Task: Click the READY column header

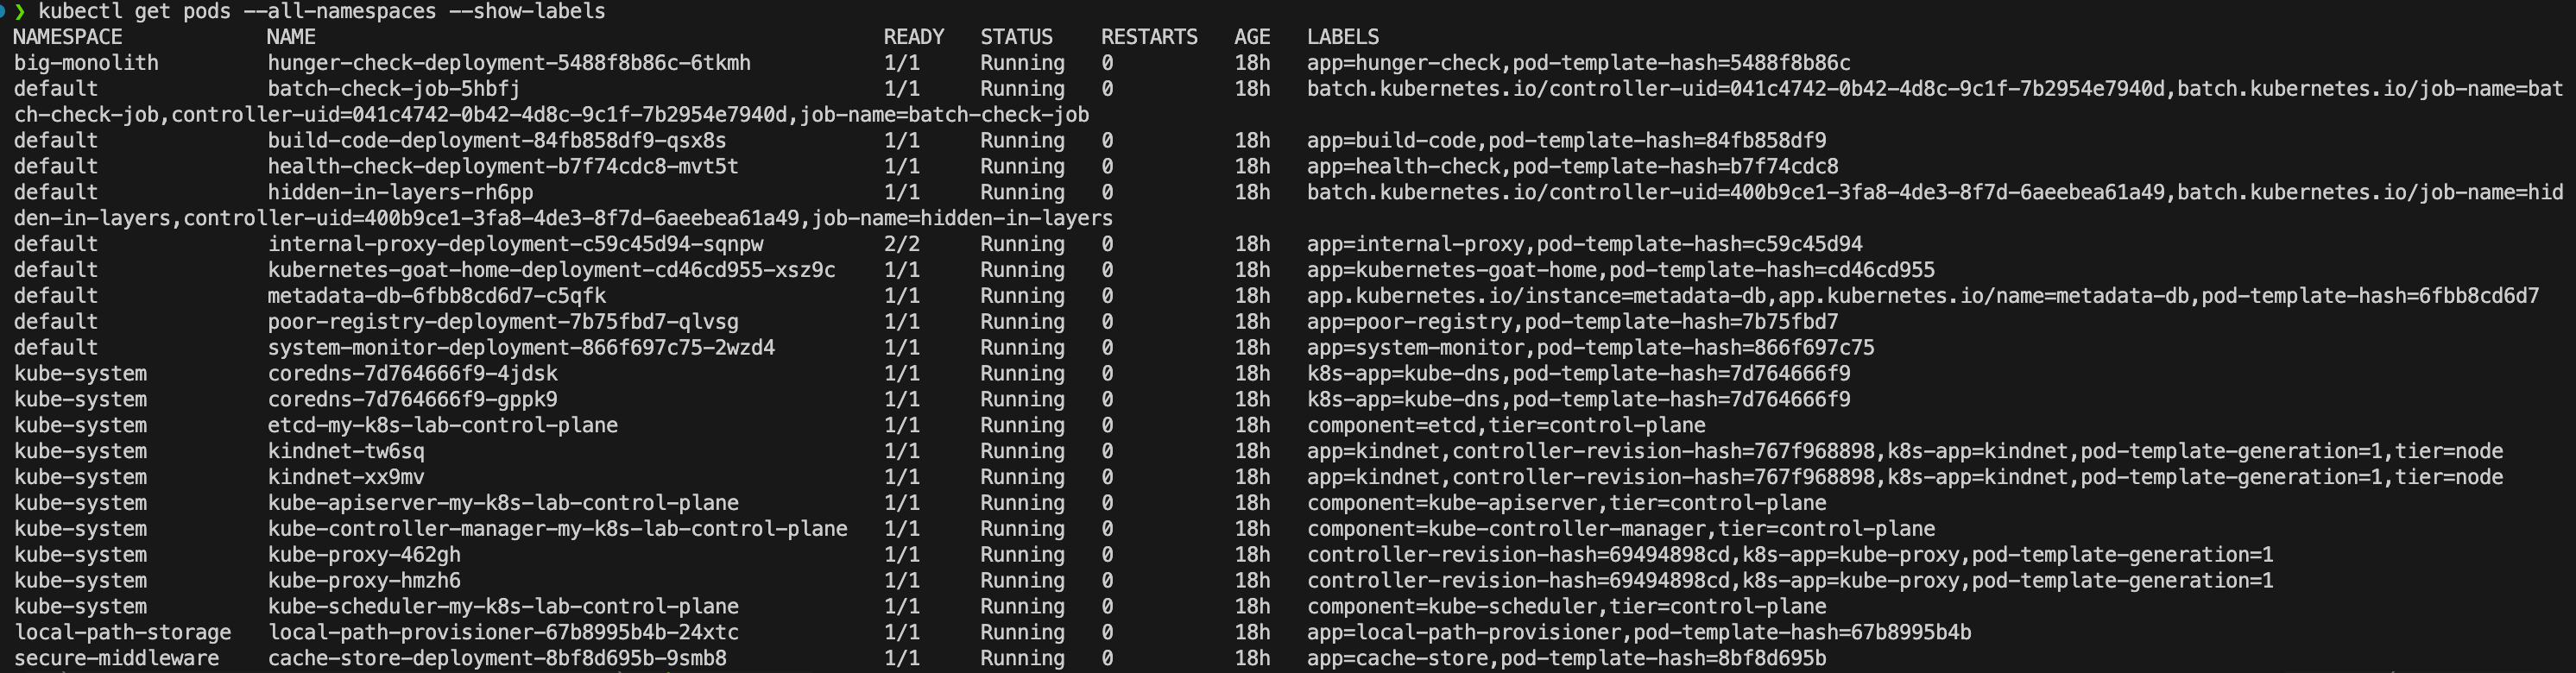Action: (x=913, y=37)
